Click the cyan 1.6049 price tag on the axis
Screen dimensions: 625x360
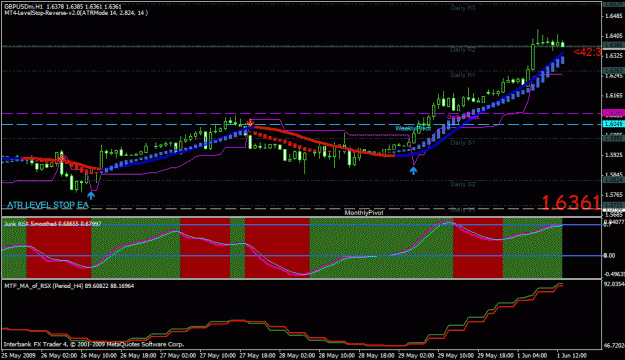613,124
